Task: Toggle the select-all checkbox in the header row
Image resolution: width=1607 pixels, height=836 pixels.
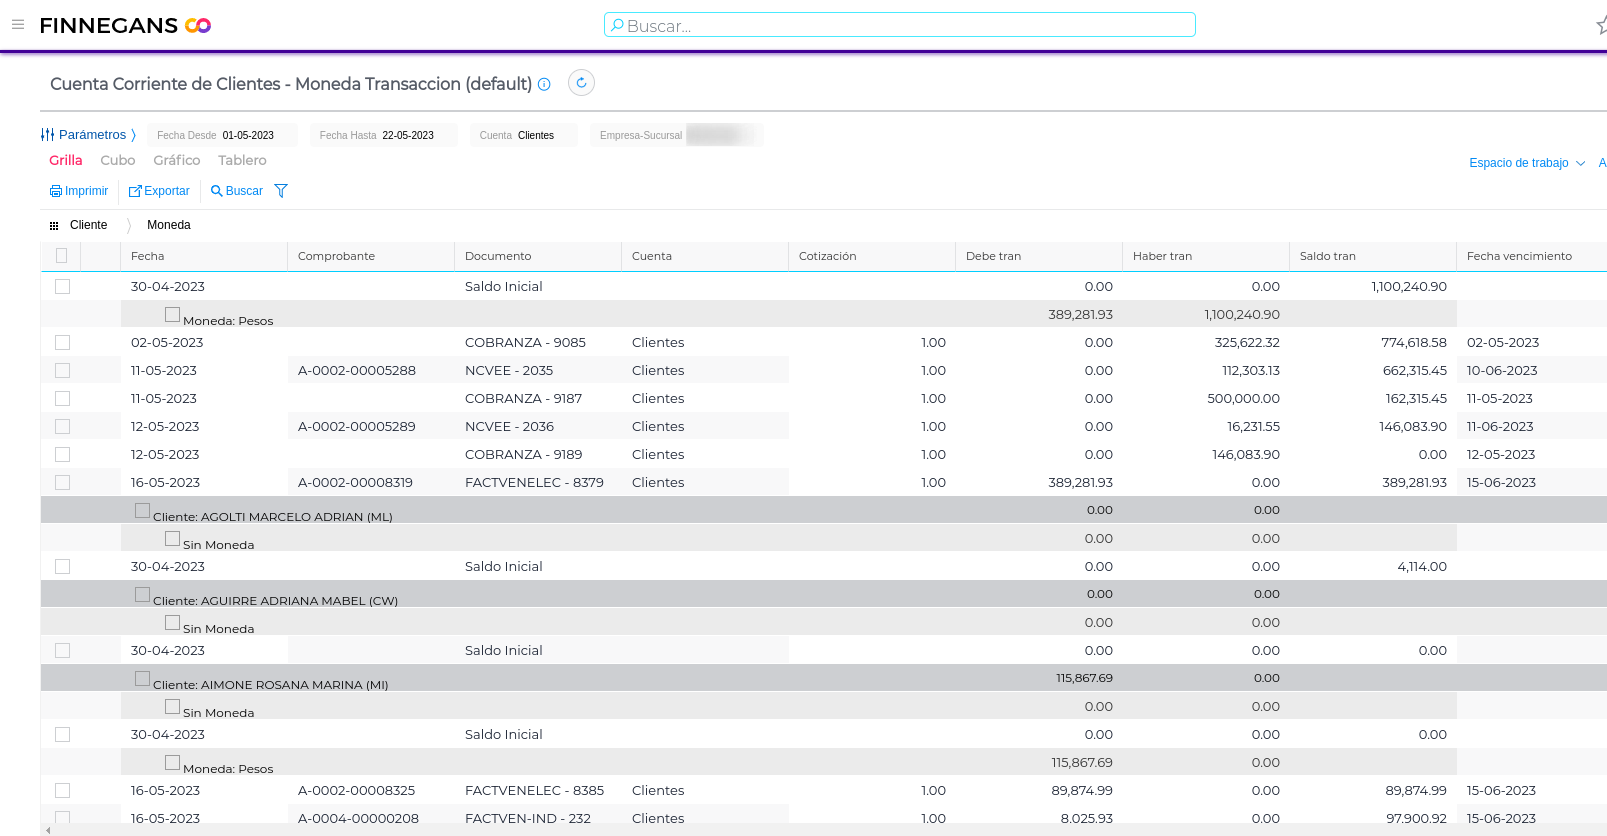Action: tap(62, 256)
